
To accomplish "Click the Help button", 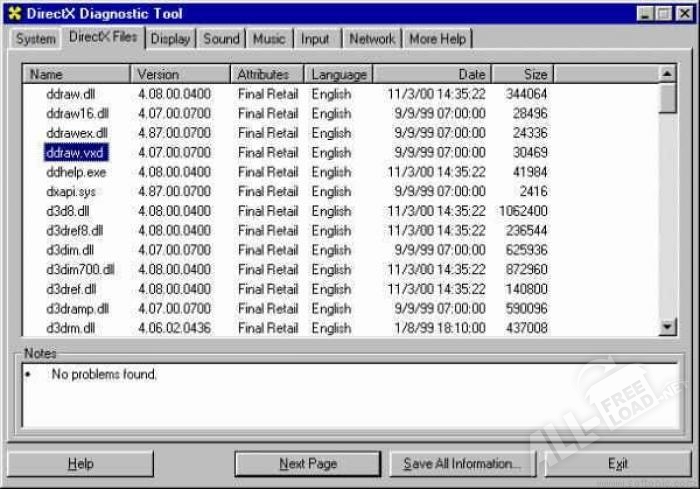I will click(80, 464).
